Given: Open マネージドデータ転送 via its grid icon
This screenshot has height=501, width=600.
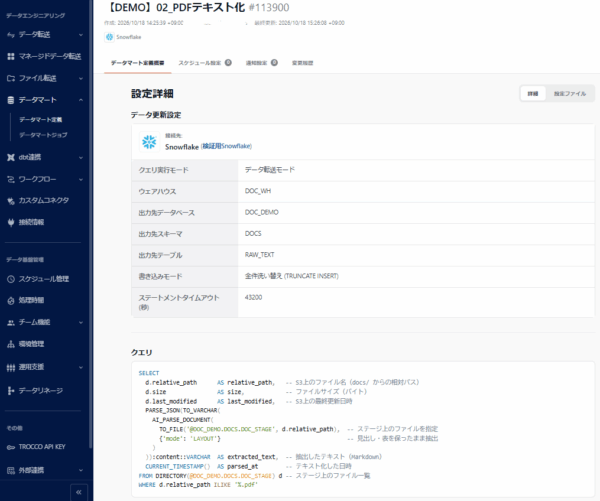Looking at the screenshot, I should coord(11,57).
